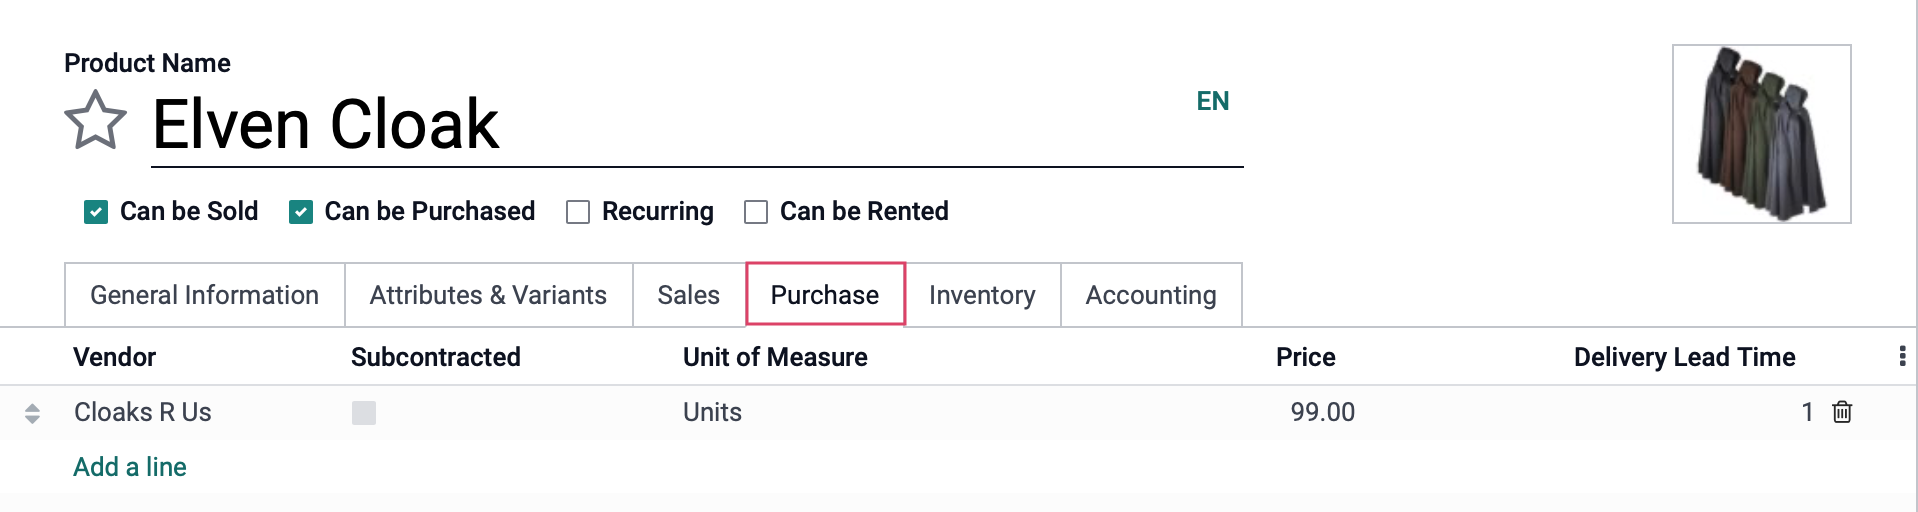Switch to Attributes & Variants tab
The height and width of the screenshot is (512, 1918).
click(x=489, y=295)
